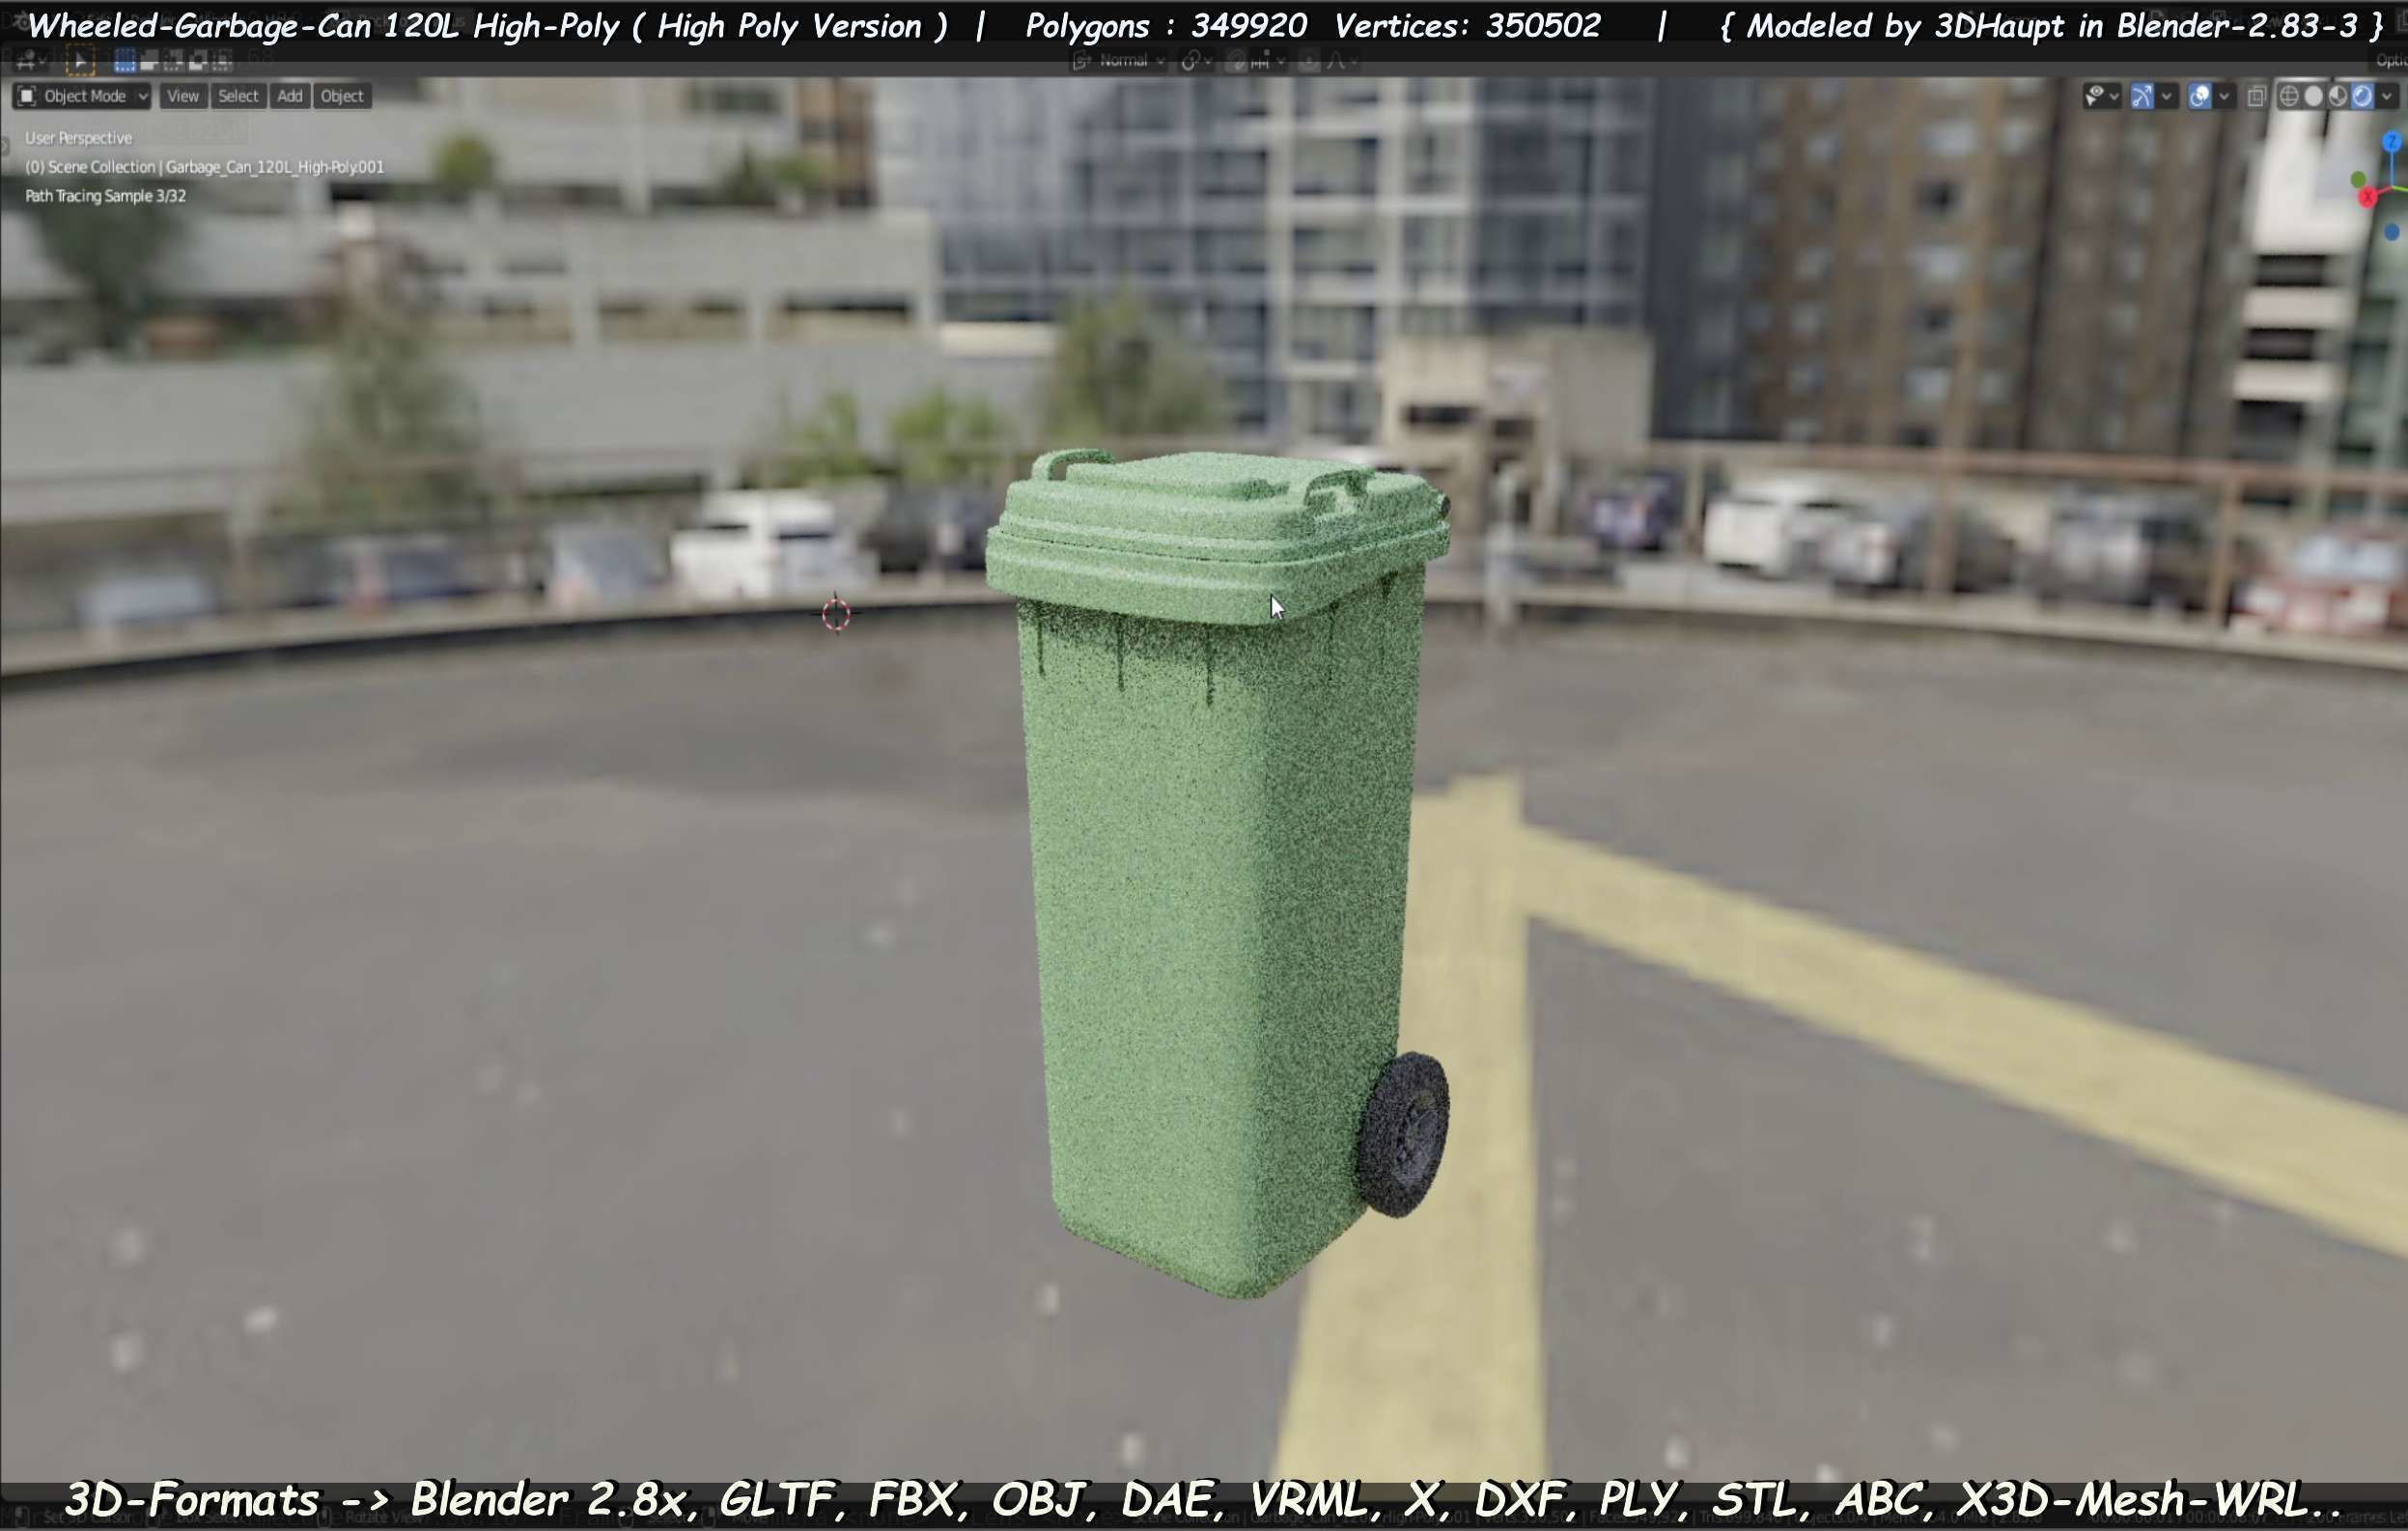Set selection mode to New
The width and height of the screenshot is (2408, 1531).
coord(124,62)
